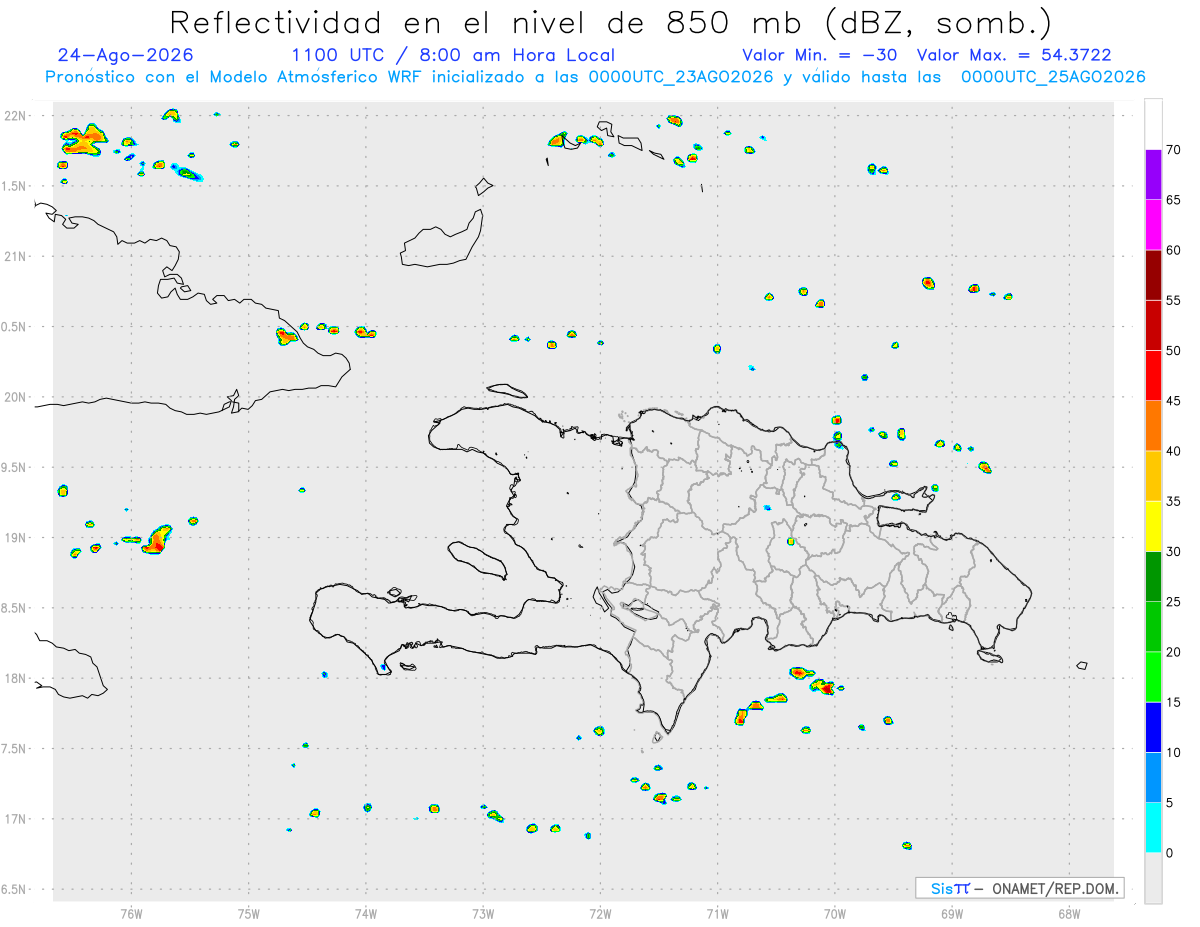The width and height of the screenshot is (1200, 927).
Task: Click the longitude axis label '73W'
Action: (483, 913)
